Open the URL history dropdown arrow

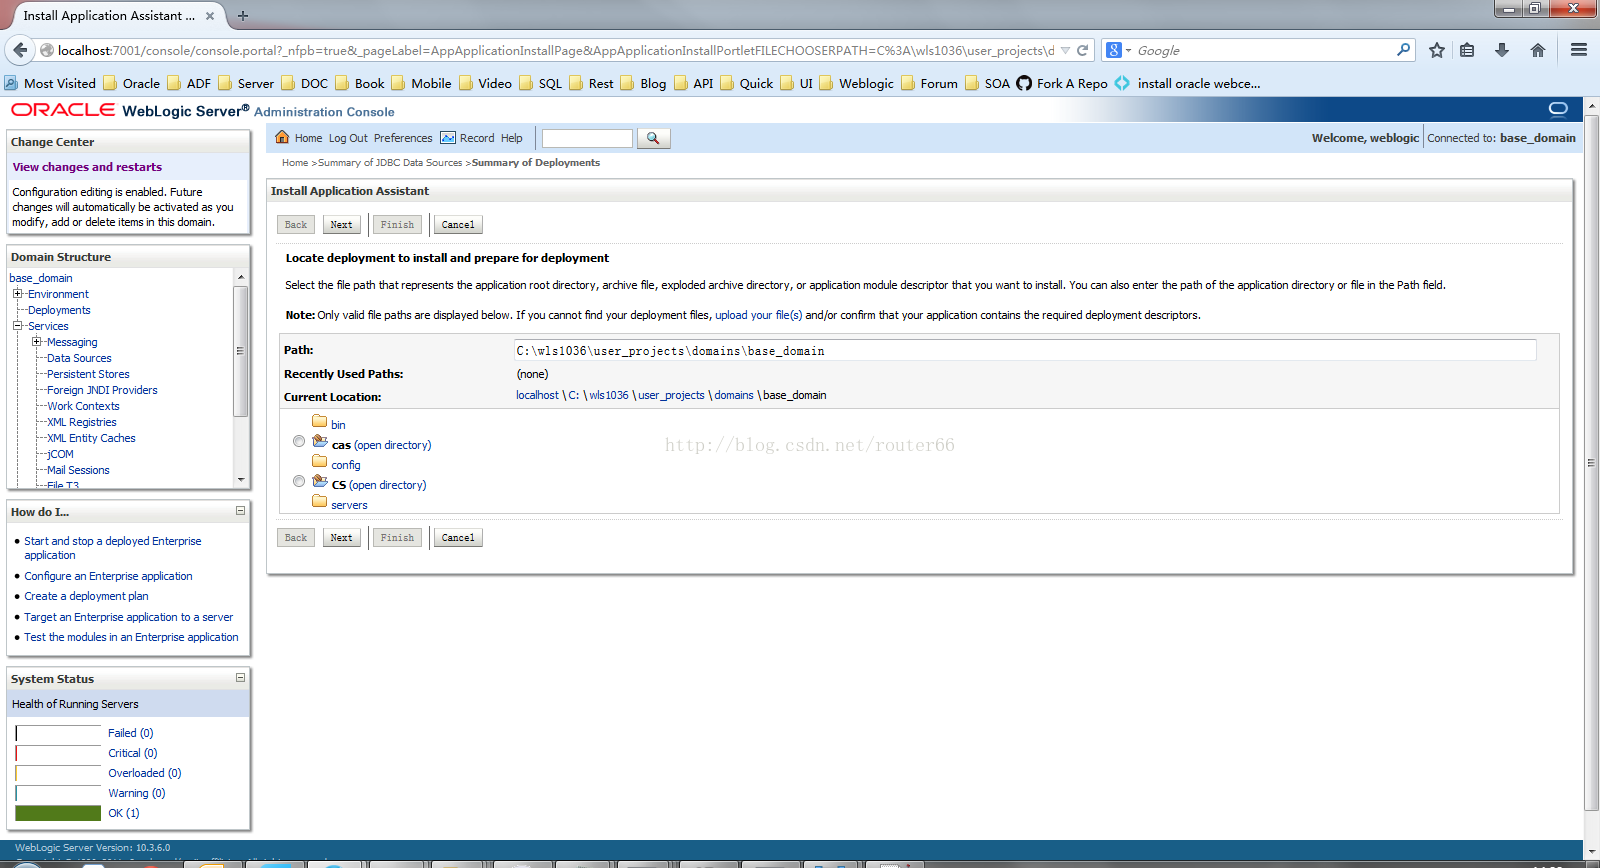[1065, 50]
